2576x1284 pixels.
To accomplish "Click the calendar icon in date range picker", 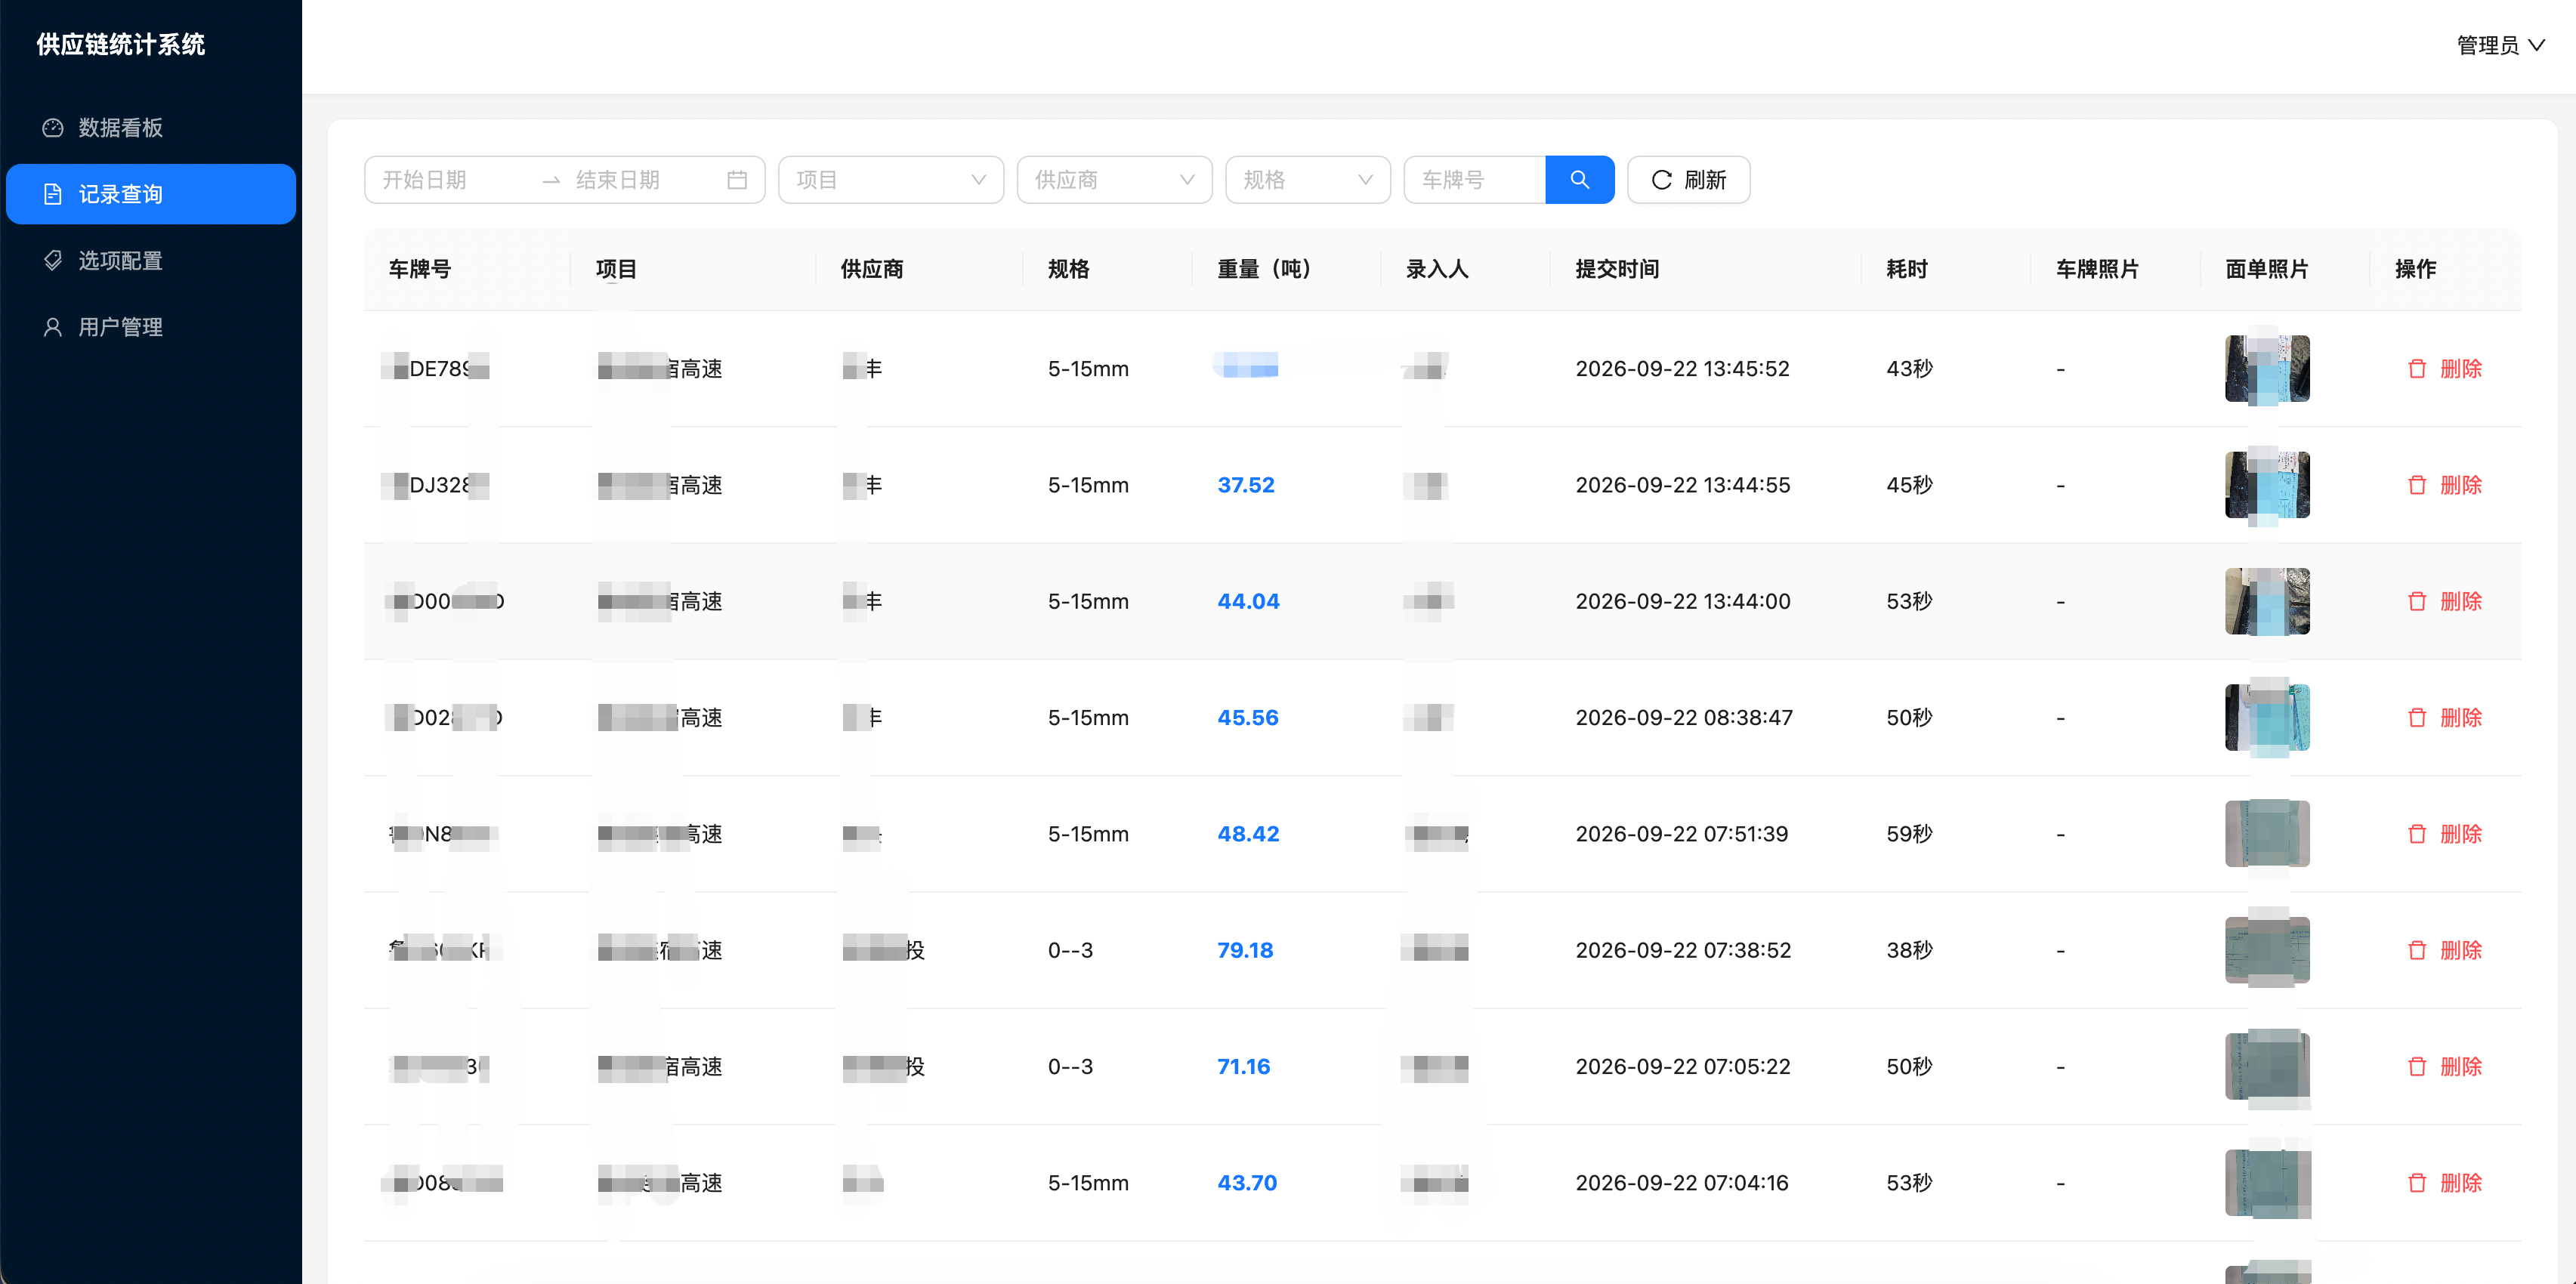I will [x=737, y=180].
